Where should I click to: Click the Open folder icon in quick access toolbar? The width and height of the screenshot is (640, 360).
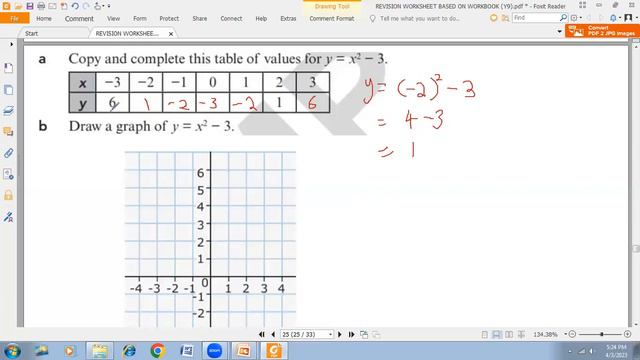18,6
